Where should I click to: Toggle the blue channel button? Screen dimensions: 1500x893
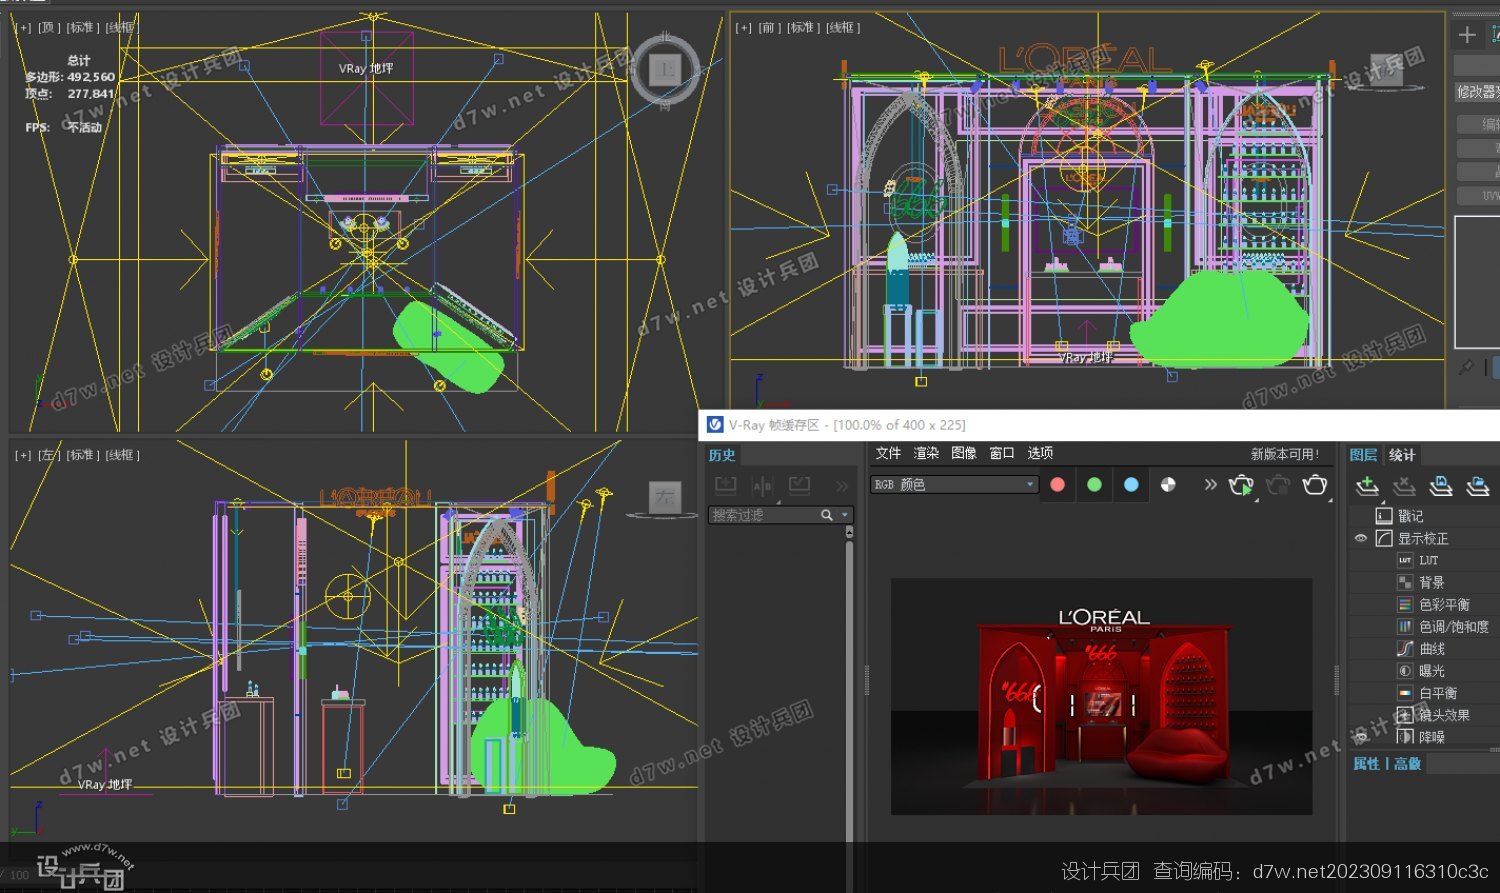point(1131,484)
